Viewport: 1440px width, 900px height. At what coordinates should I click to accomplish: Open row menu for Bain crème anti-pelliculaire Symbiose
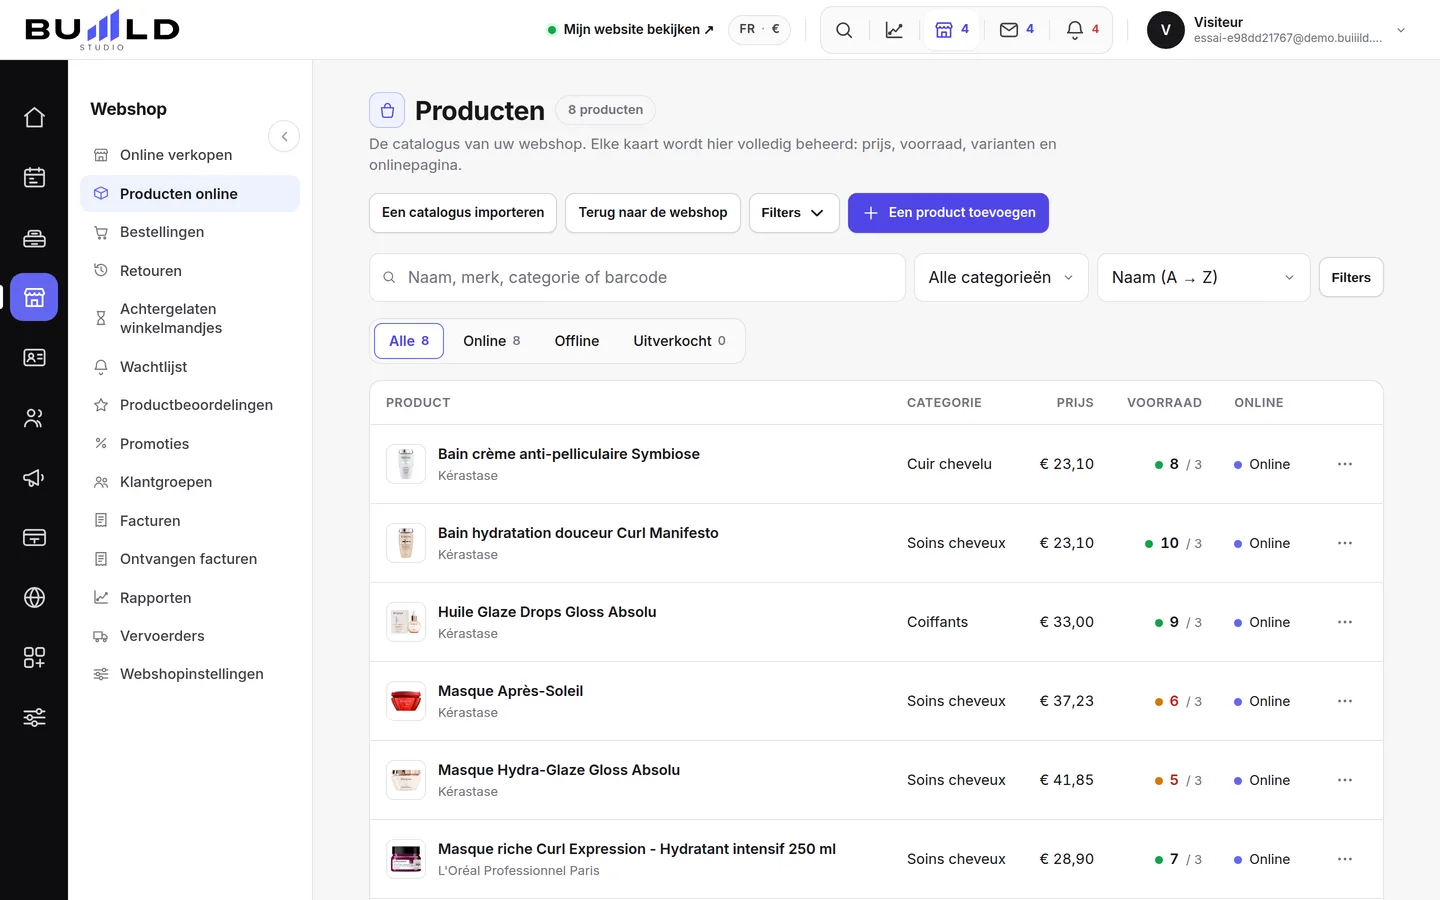pyautogui.click(x=1345, y=464)
